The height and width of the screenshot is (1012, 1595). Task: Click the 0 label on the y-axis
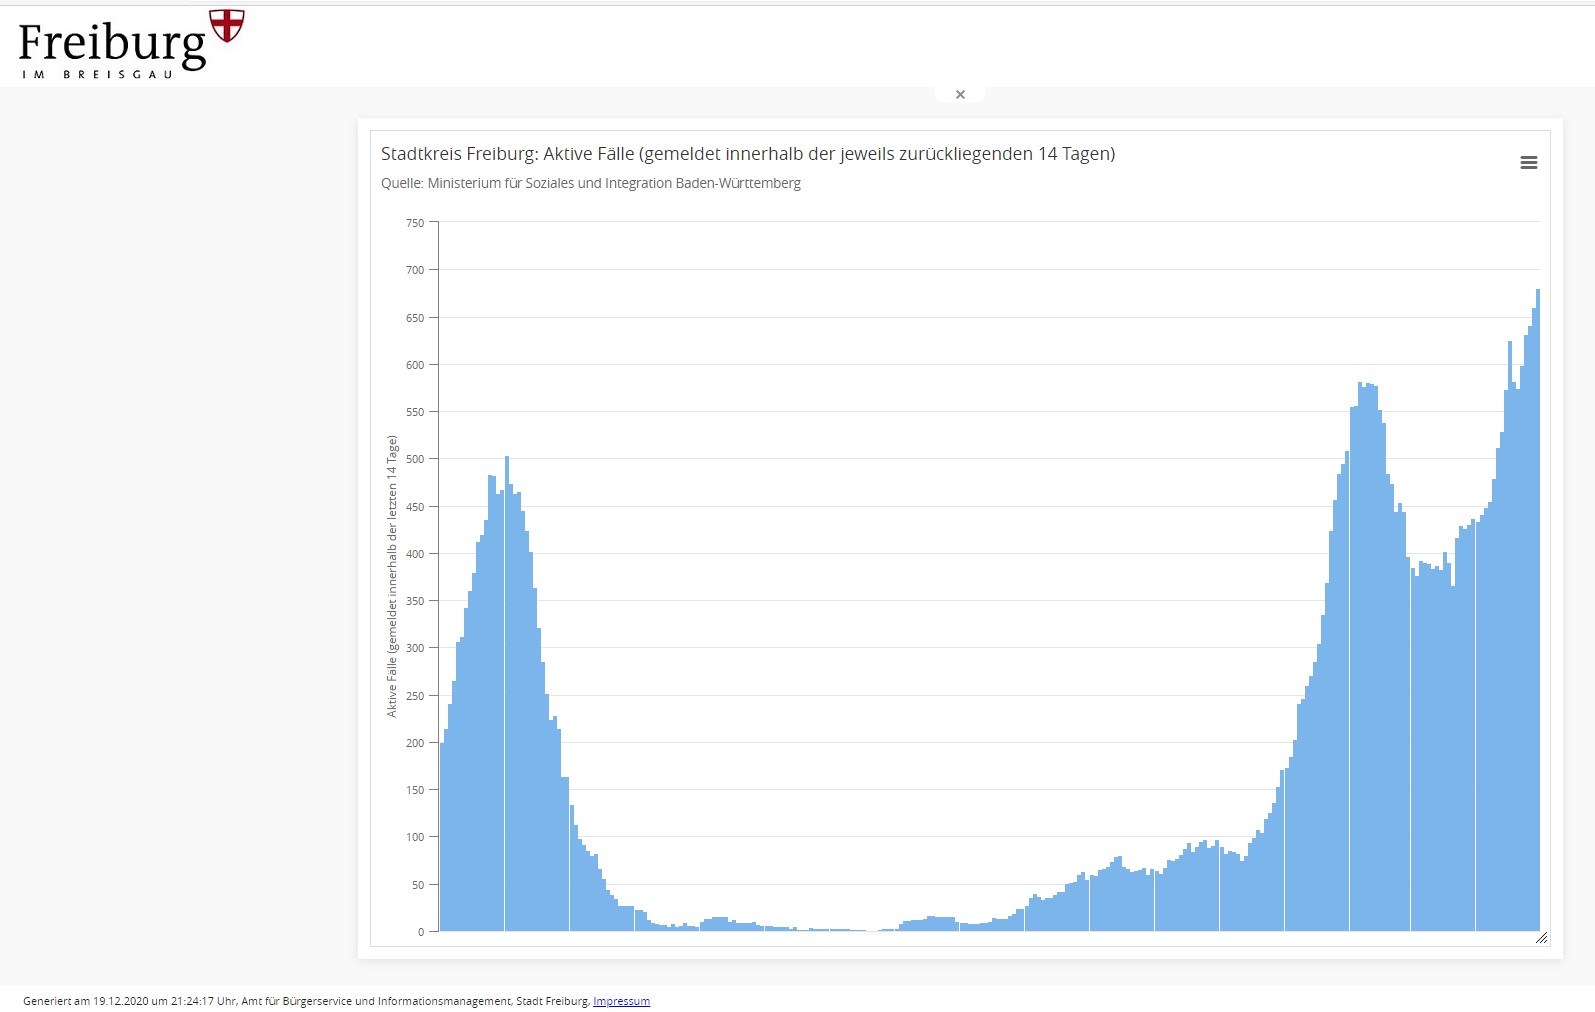421,932
